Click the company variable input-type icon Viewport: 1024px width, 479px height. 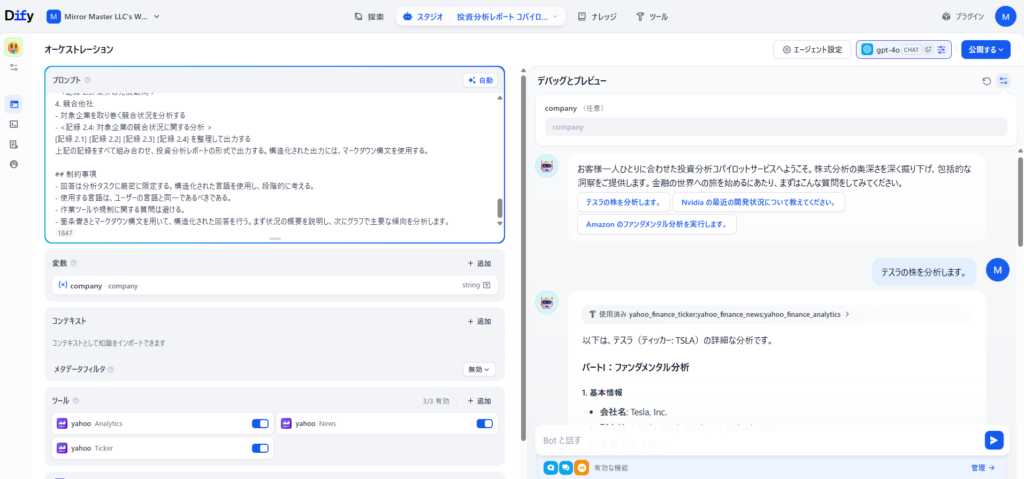487,286
